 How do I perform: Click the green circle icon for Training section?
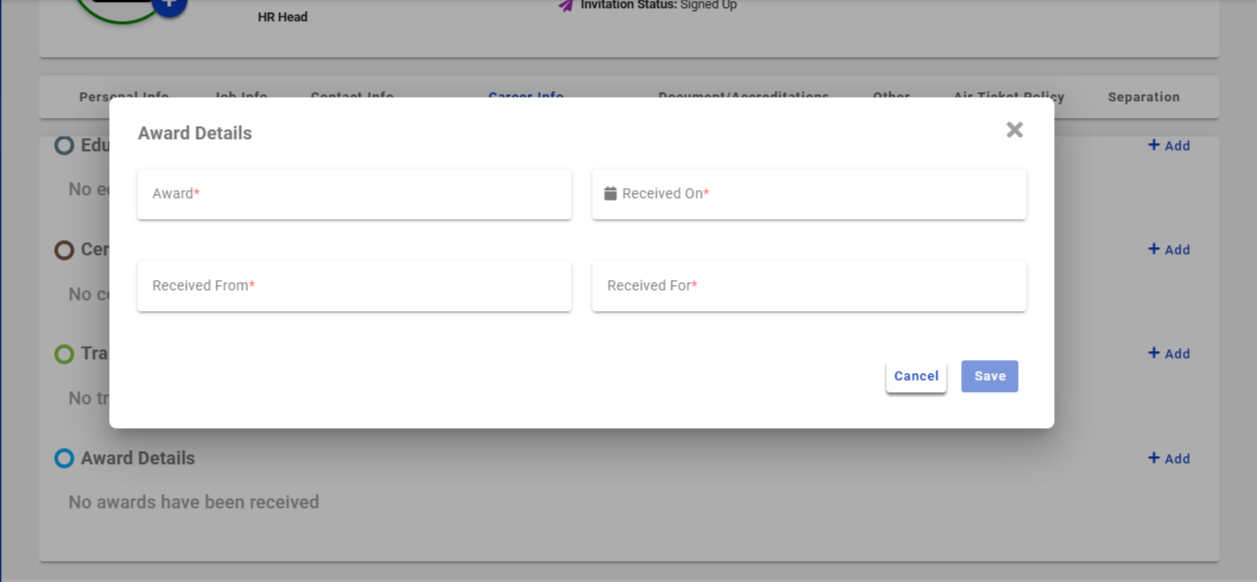pyautogui.click(x=64, y=354)
